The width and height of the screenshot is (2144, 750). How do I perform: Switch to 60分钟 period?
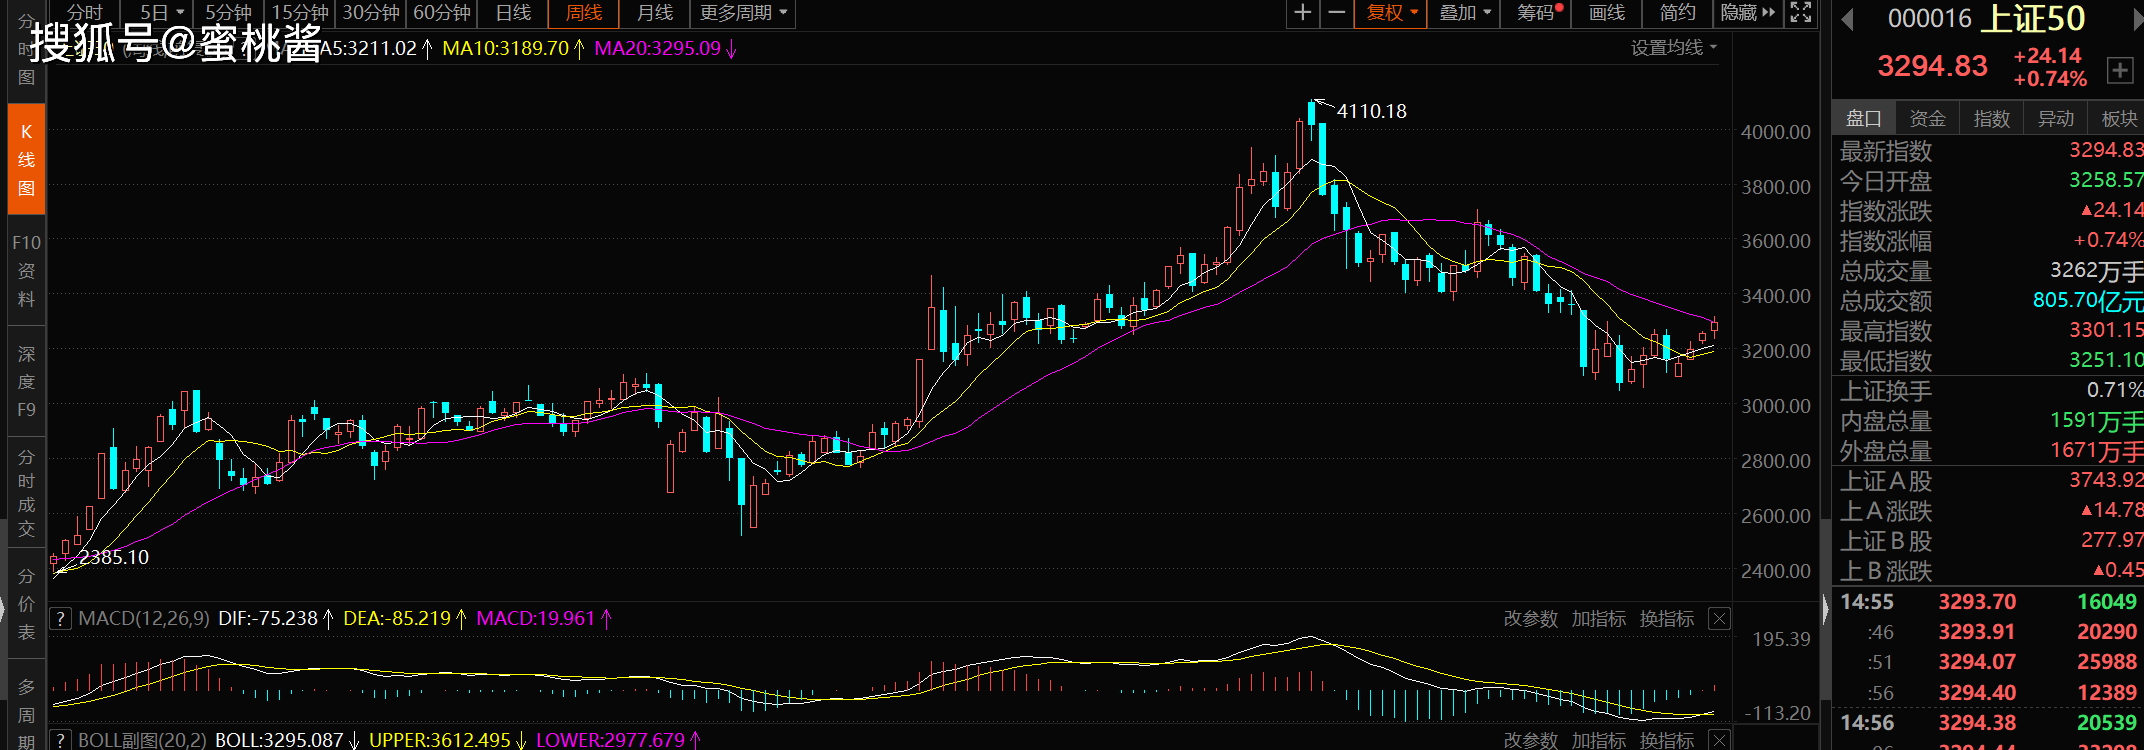tap(442, 13)
